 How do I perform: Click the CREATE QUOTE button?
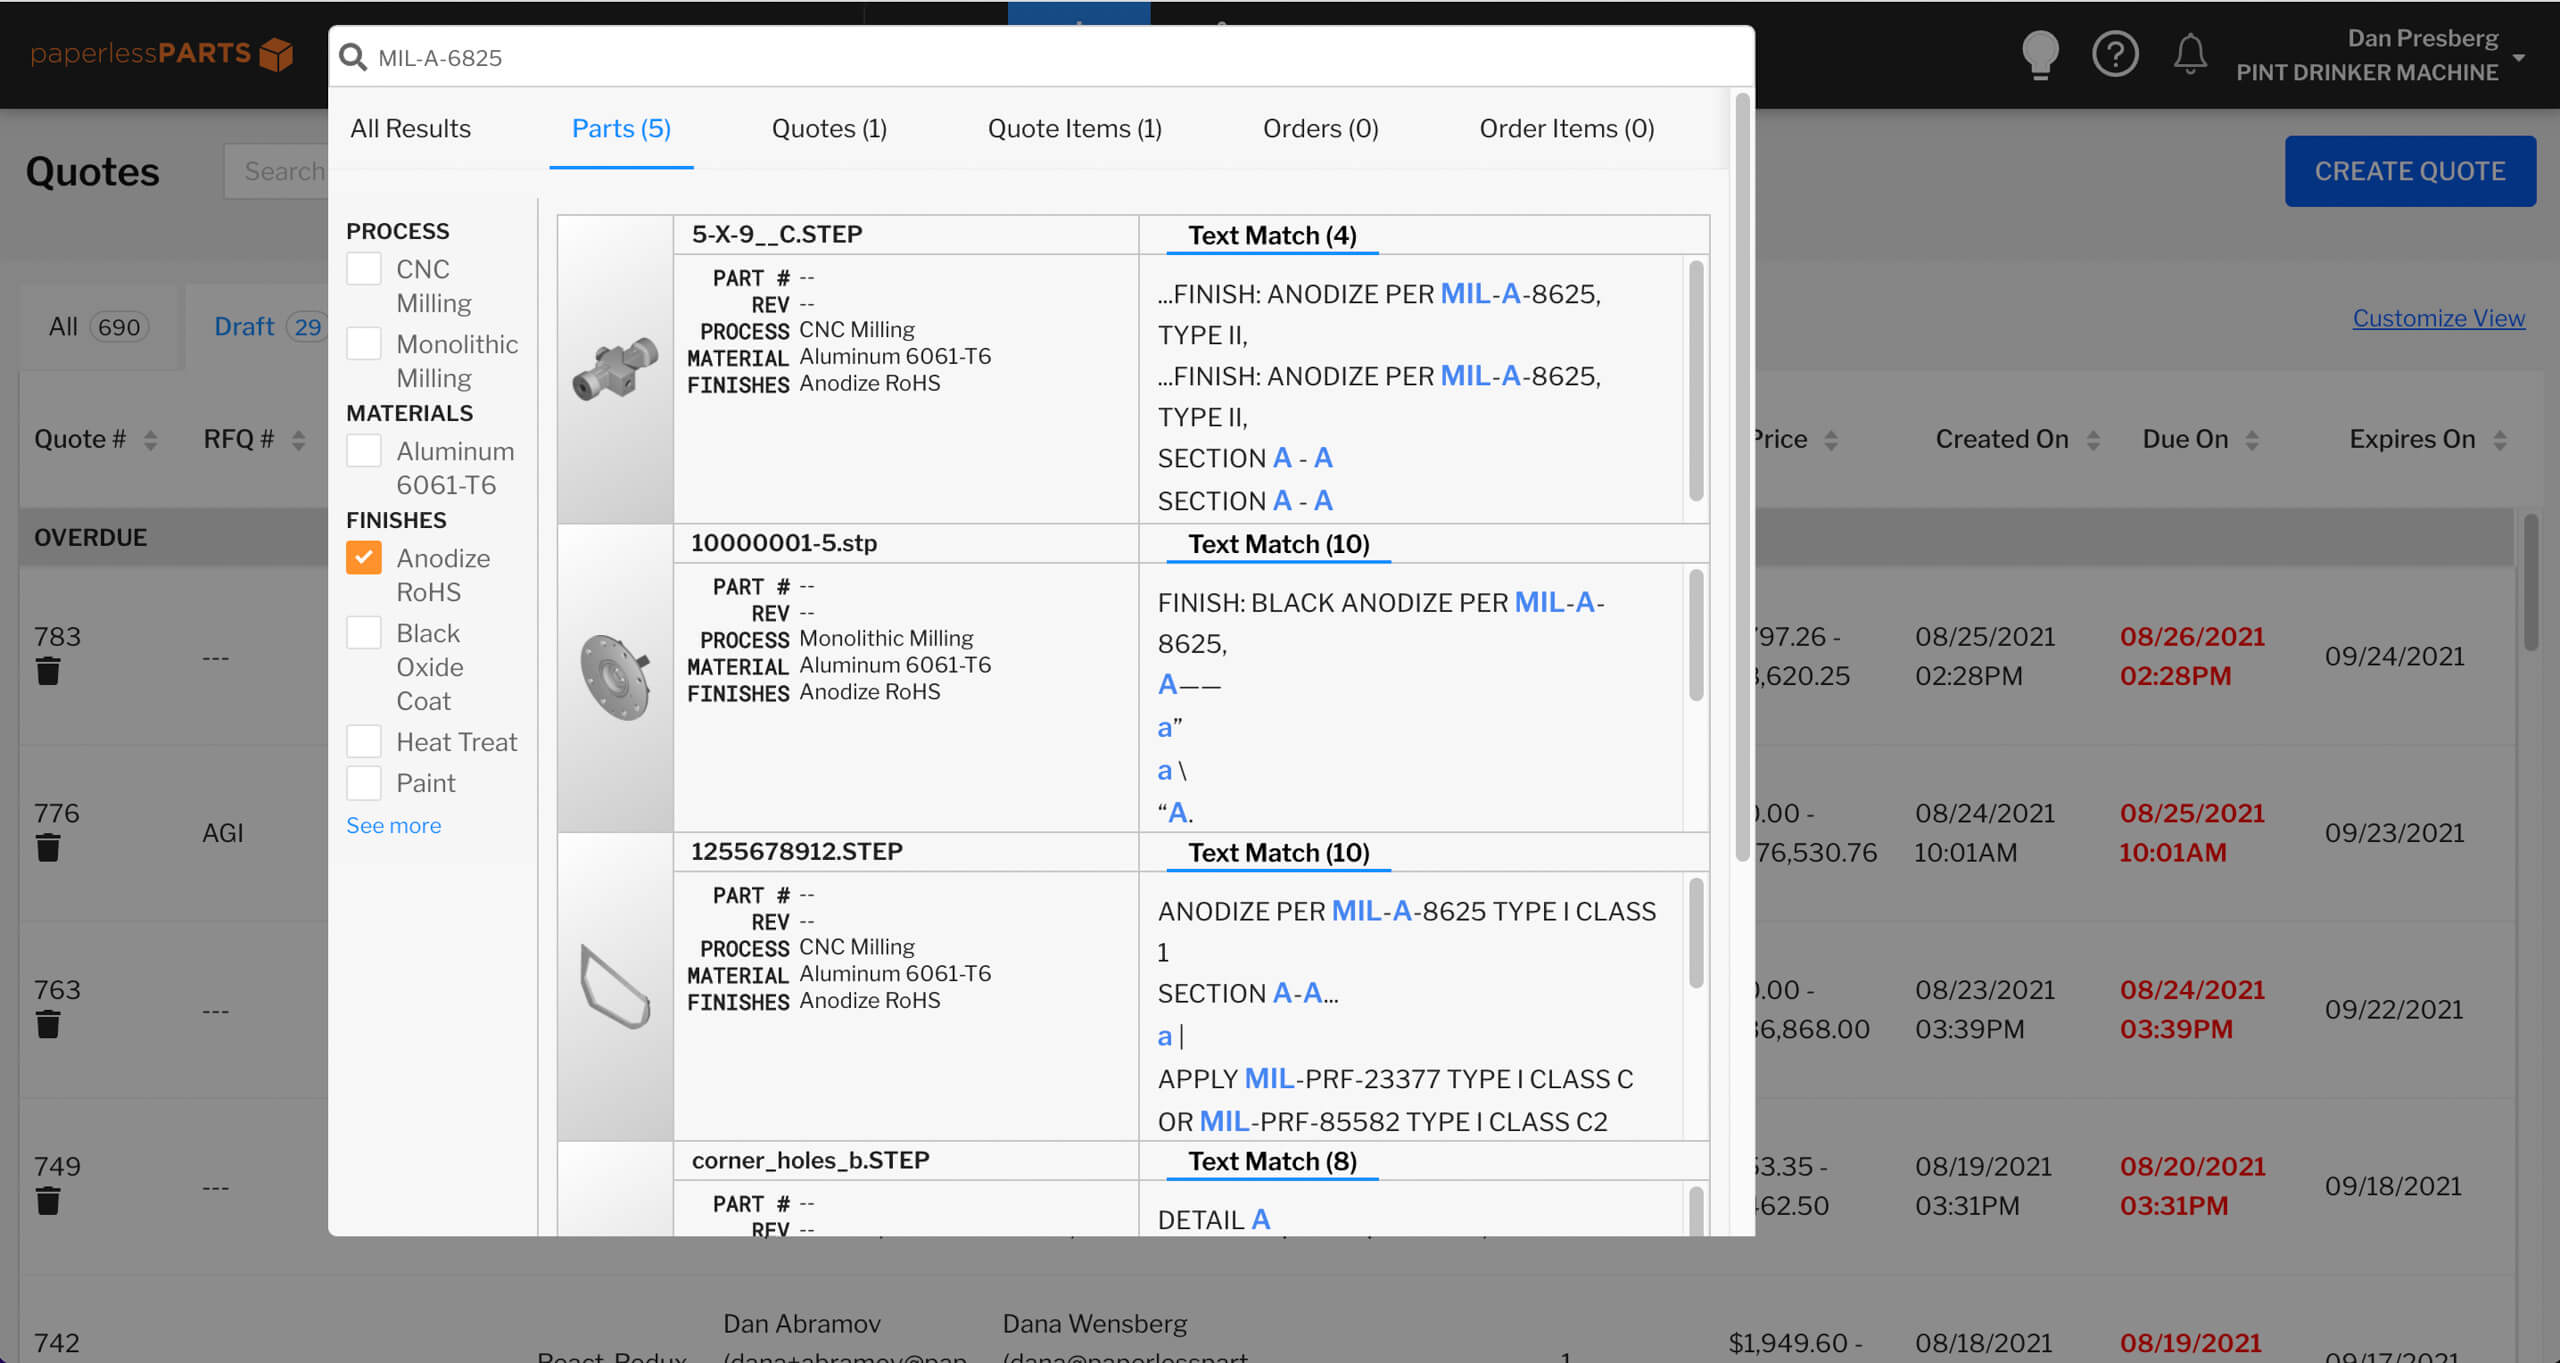[2409, 171]
